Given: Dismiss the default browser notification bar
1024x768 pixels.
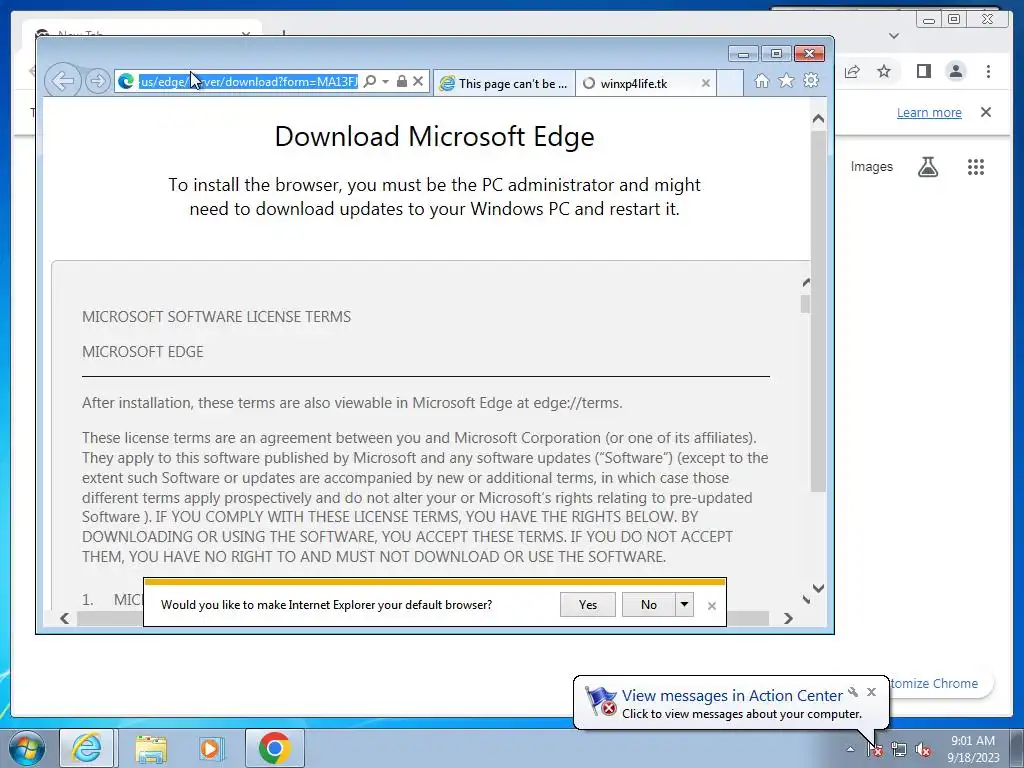Looking at the screenshot, I should pyautogui.click(x=712, y=606).
